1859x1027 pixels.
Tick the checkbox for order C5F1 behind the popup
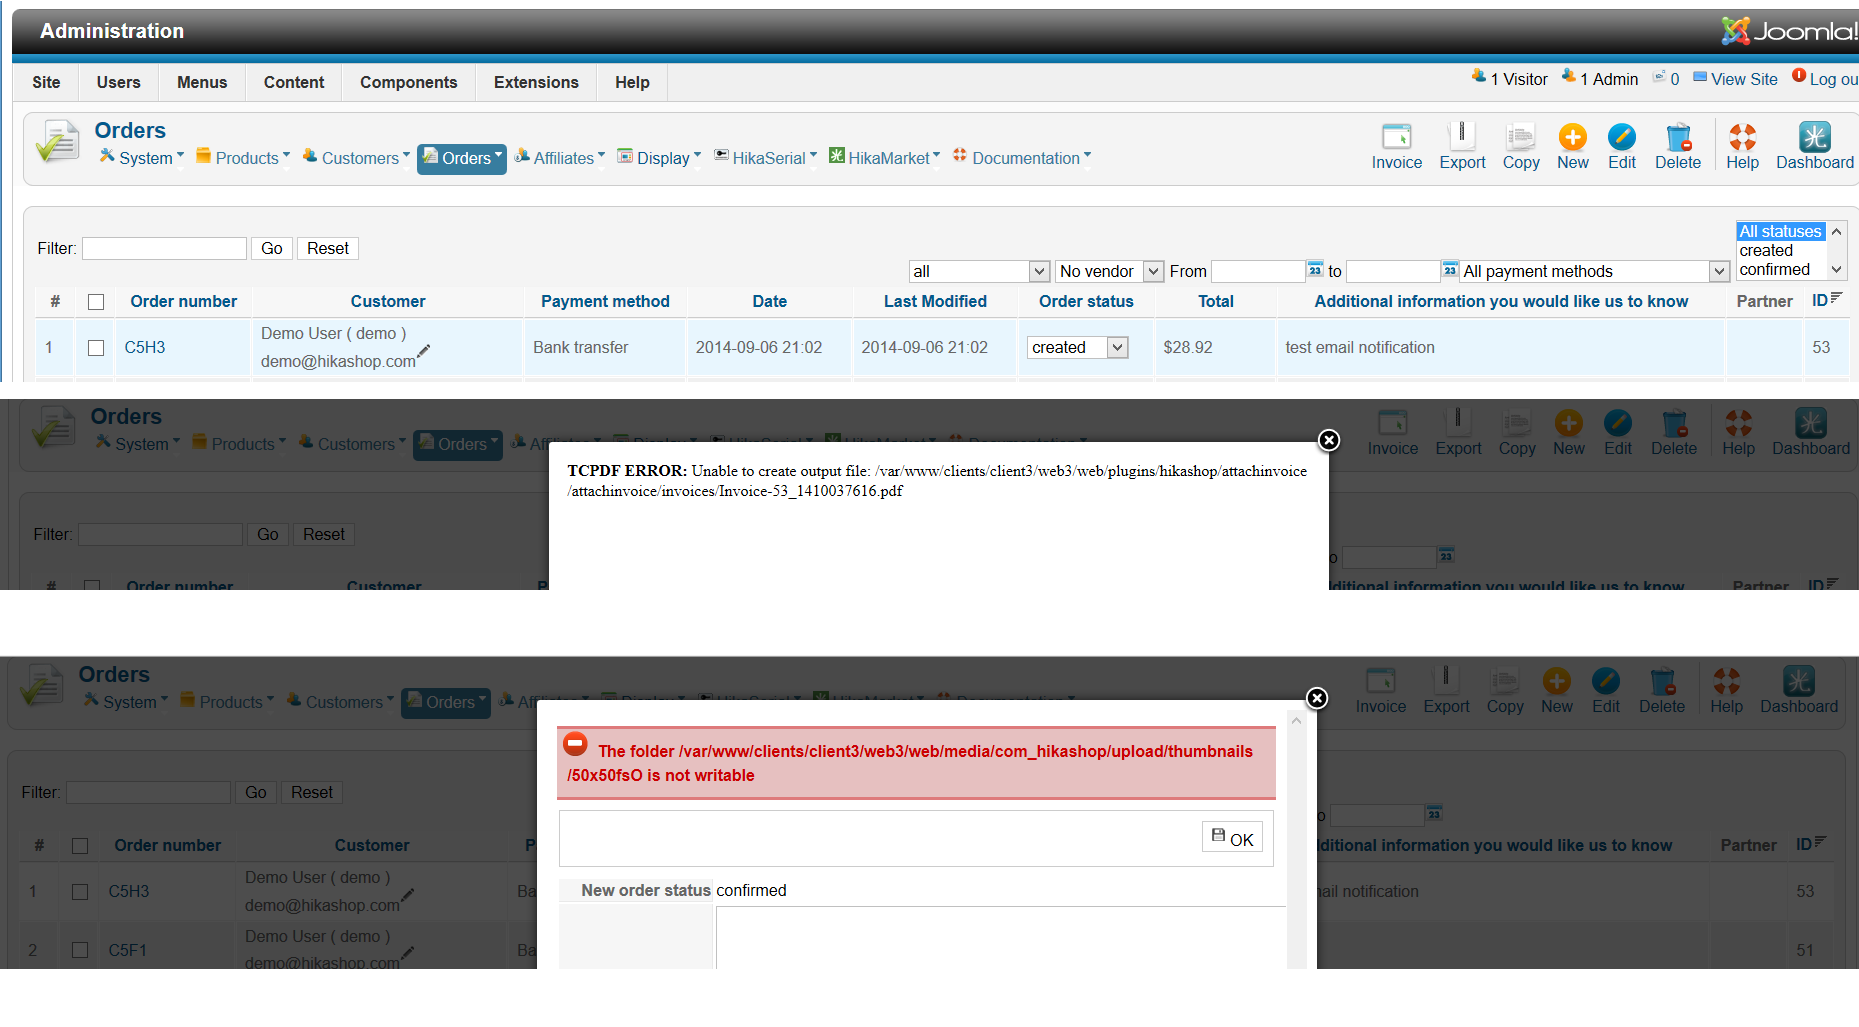[80, 950]
